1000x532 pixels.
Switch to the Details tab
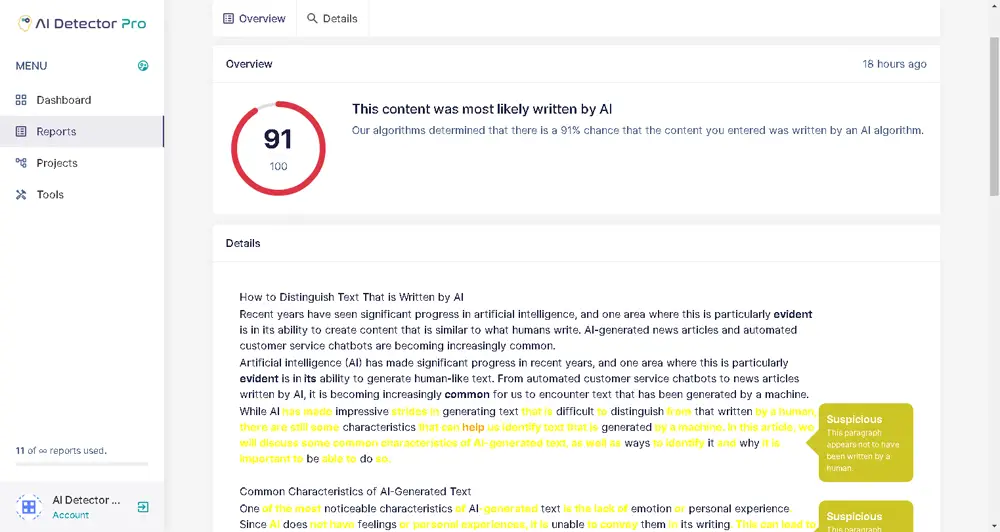pyautogui.click(x=332, y=18)
